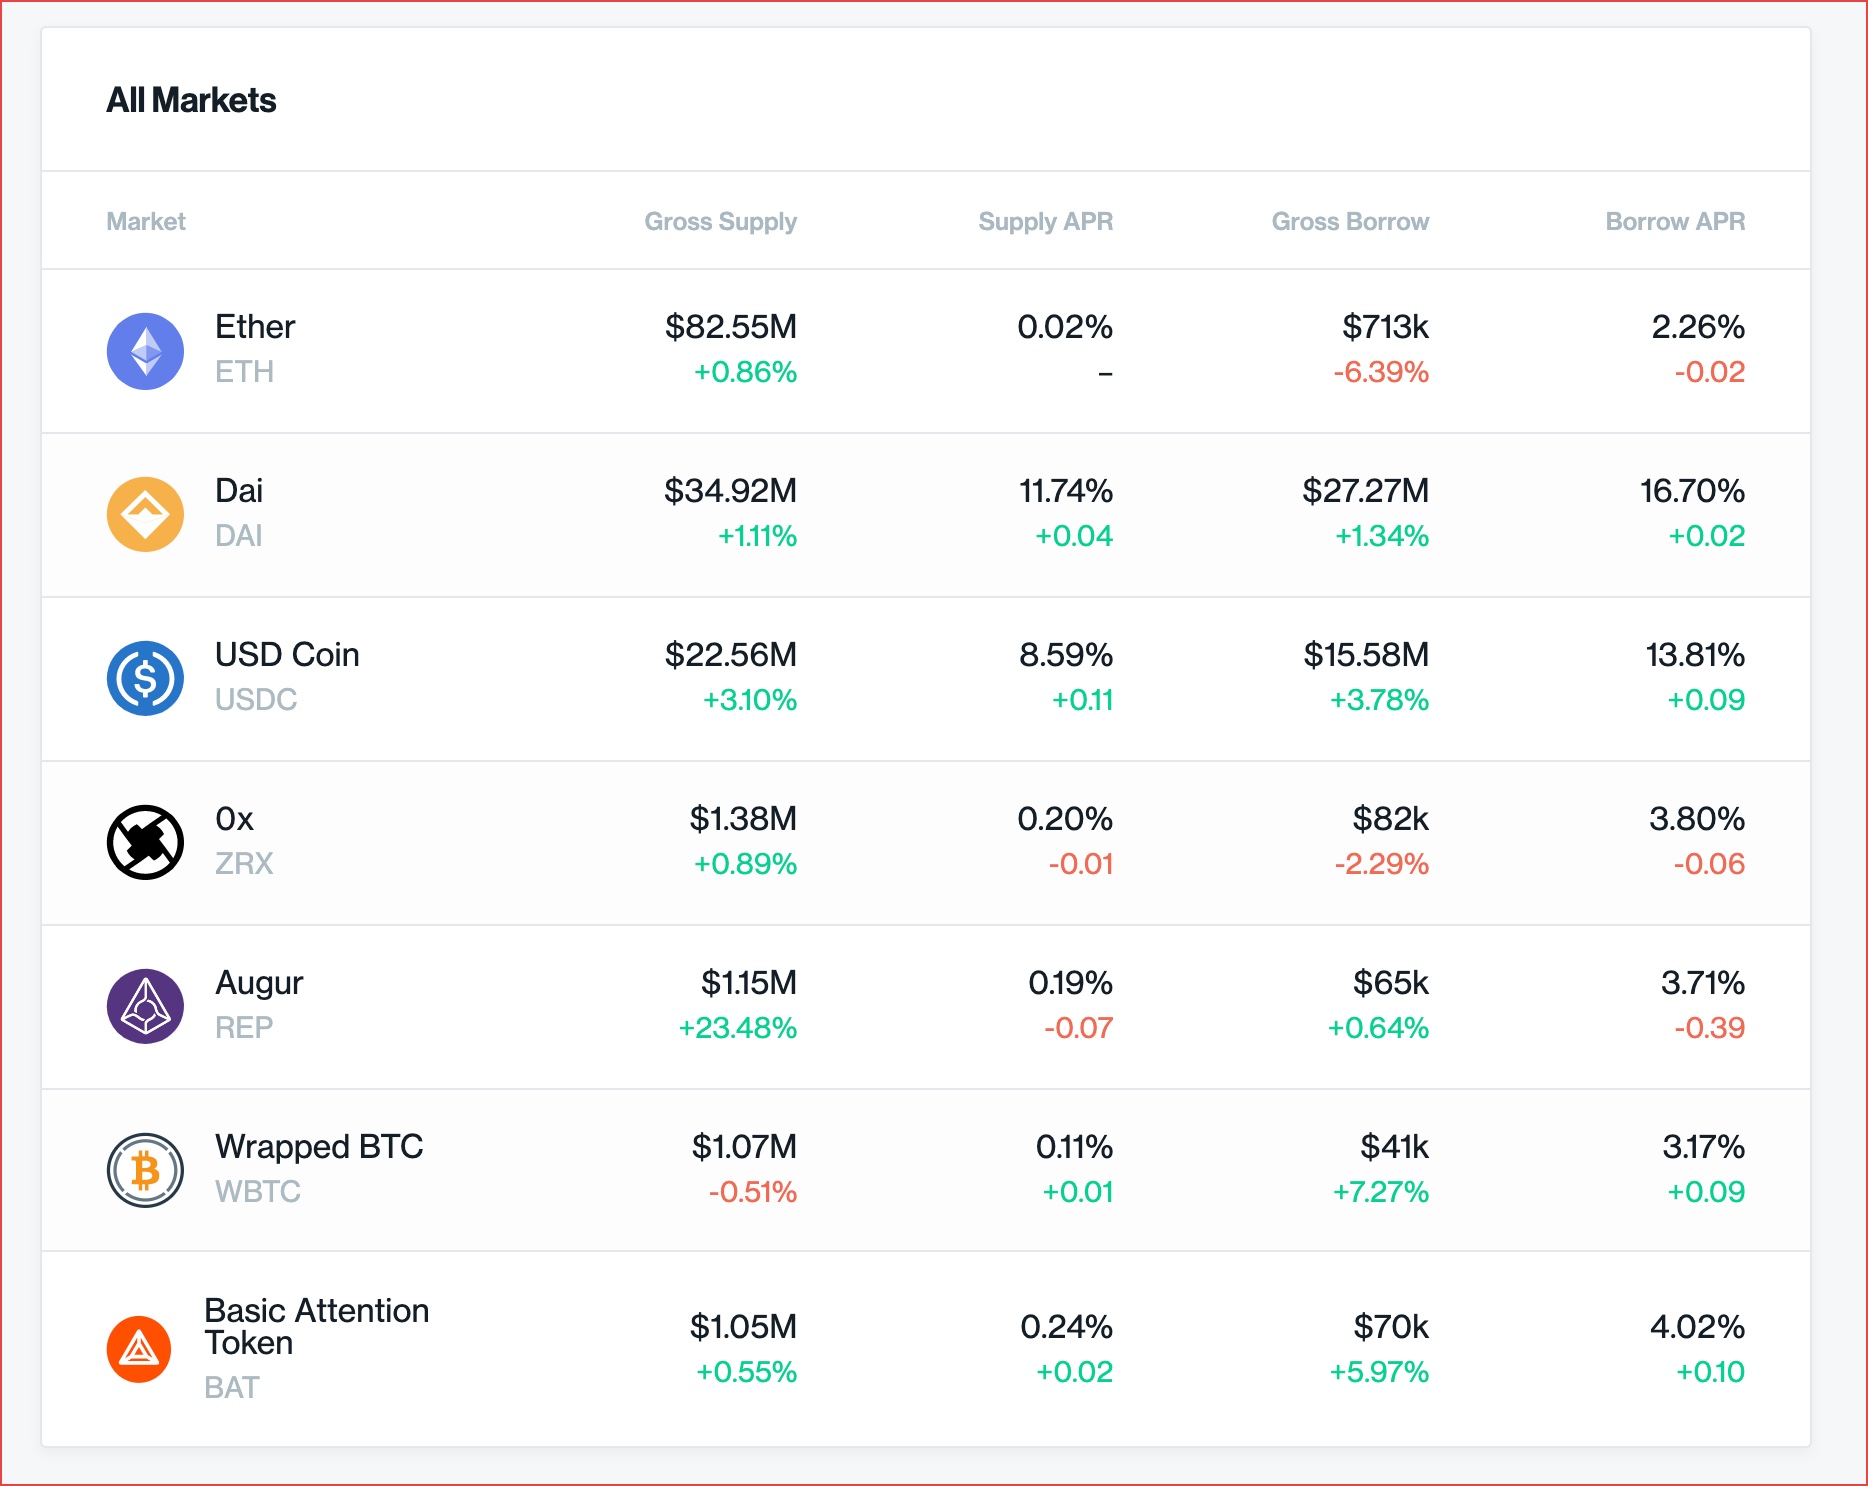
Task: Select Augur's $1.15M gross supply value
Action: point(748,983)
